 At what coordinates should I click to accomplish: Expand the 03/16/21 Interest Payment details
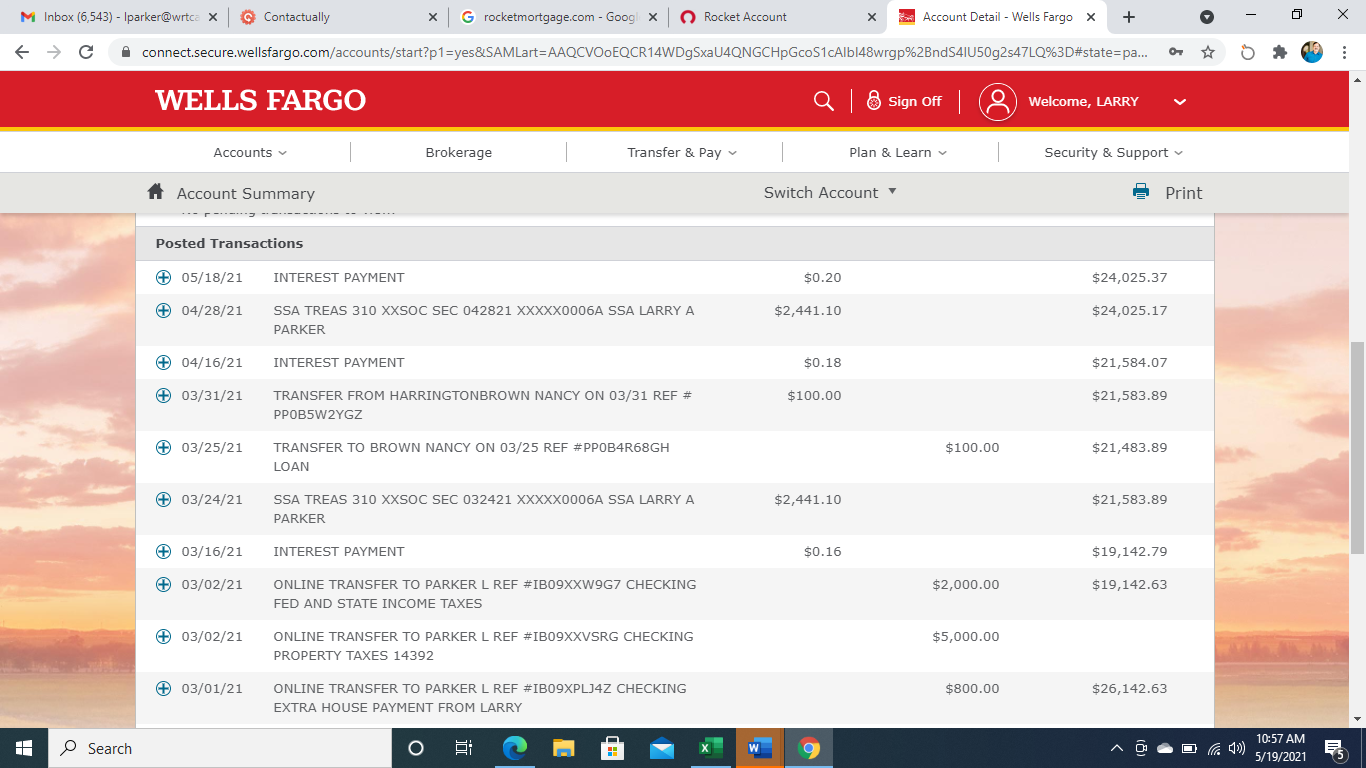pos(164,551)
